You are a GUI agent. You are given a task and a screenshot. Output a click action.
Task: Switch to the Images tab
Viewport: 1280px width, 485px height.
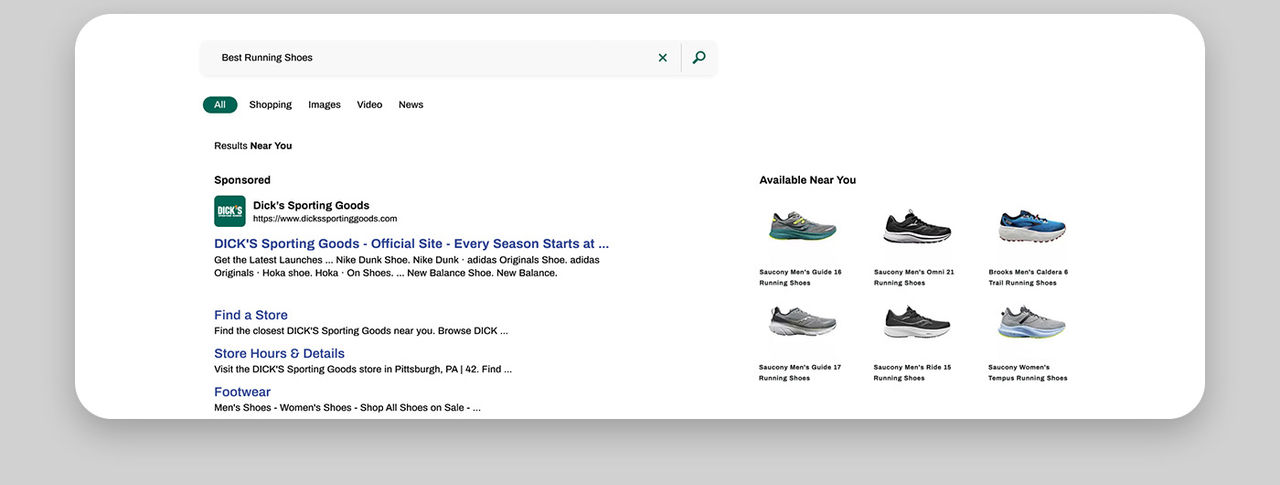[x=324, y=105]
